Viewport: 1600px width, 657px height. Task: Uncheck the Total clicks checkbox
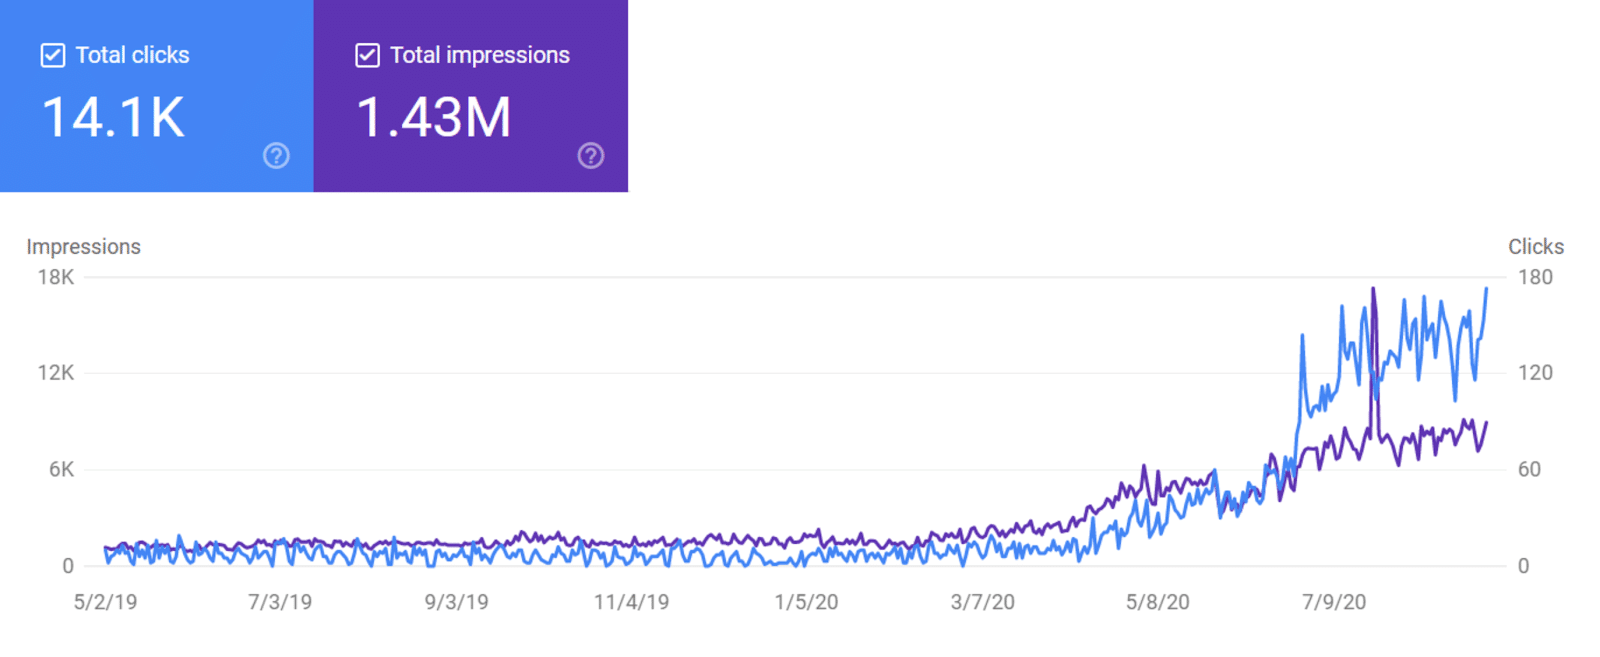(x=53, y=55)
